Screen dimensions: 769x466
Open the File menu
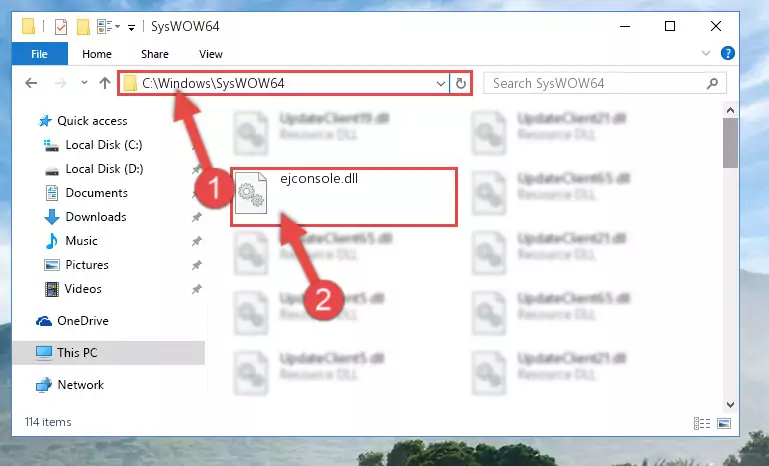(x=39, y=54)
